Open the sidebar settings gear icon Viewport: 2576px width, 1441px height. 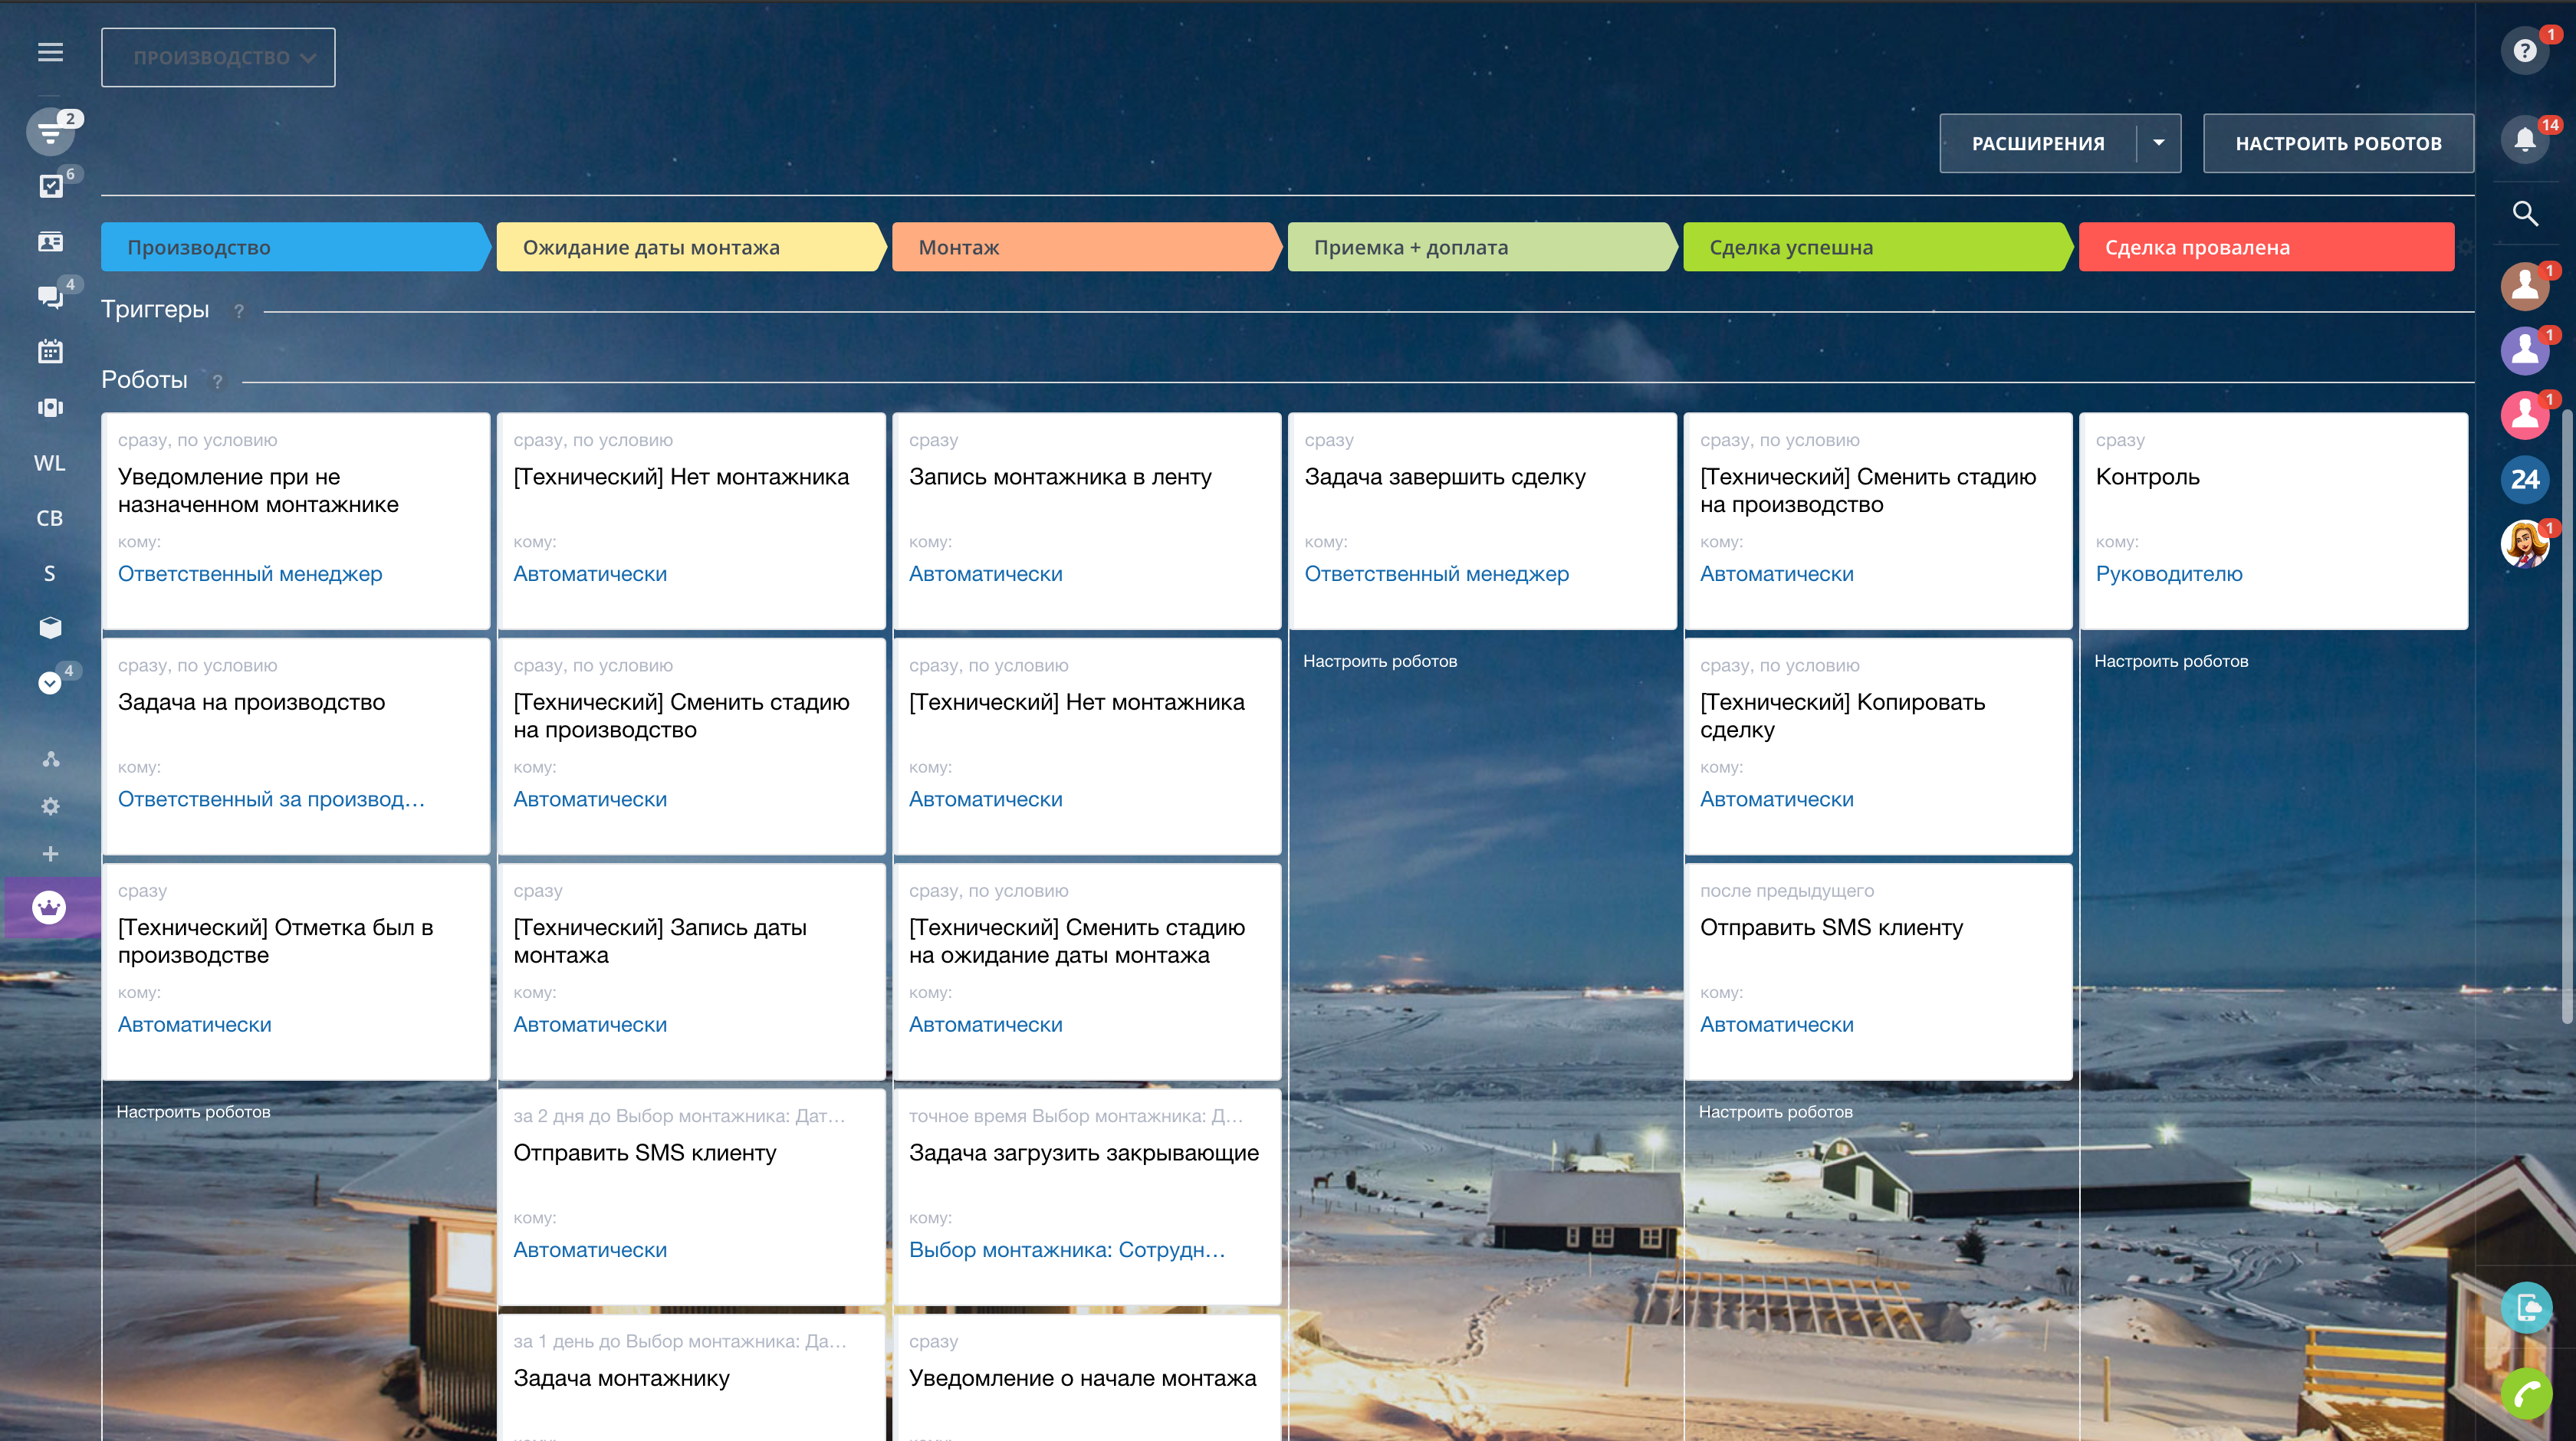(x=50, y=806)
